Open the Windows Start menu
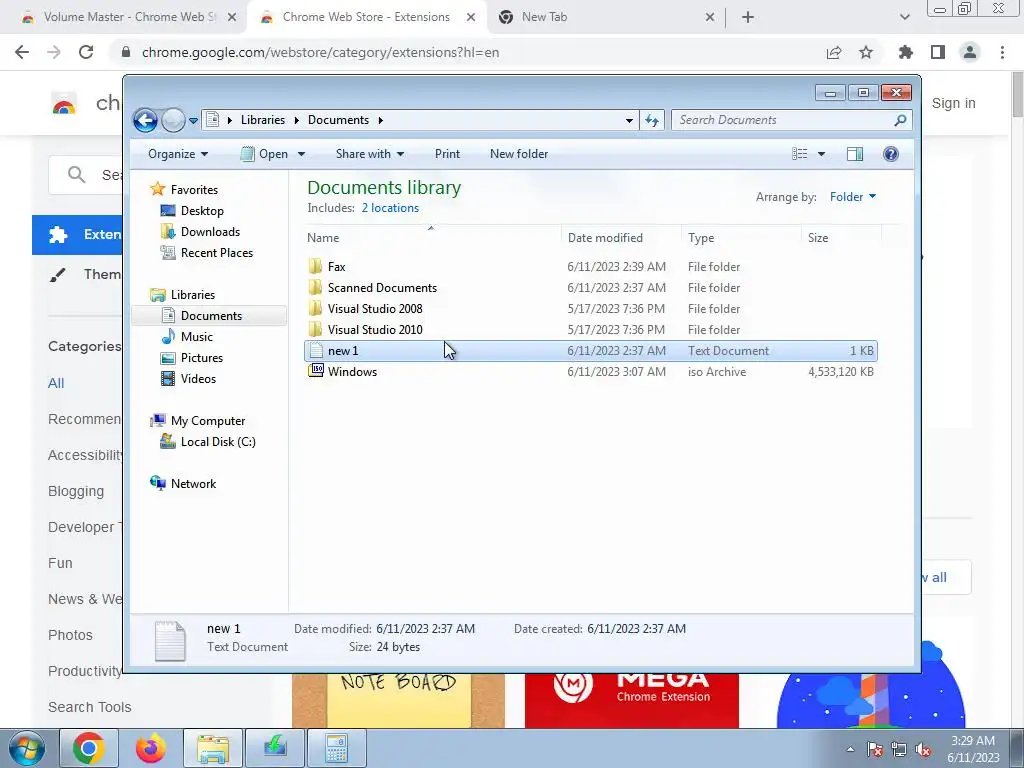Image resolution: width=1024 pixels, height=768 pixels. pyautogui.click(x=27, y=748)
